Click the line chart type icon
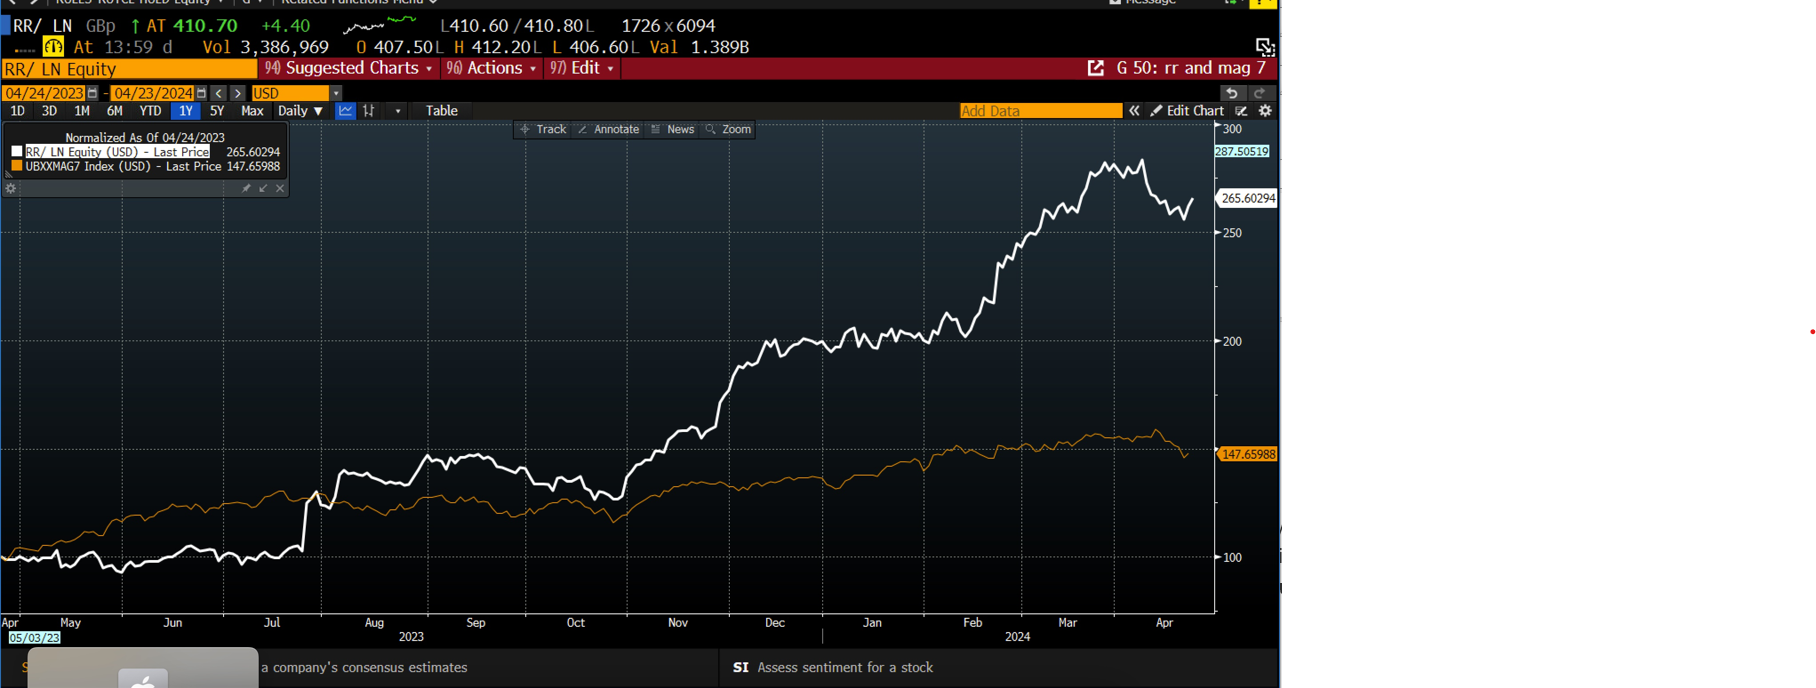Image resolution: width=1816 pixels, height=688 pixels. 345,111
